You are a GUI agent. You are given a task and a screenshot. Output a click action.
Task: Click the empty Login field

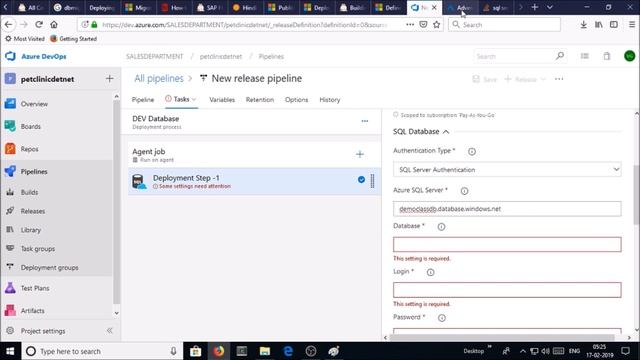(x=507, y=290)
